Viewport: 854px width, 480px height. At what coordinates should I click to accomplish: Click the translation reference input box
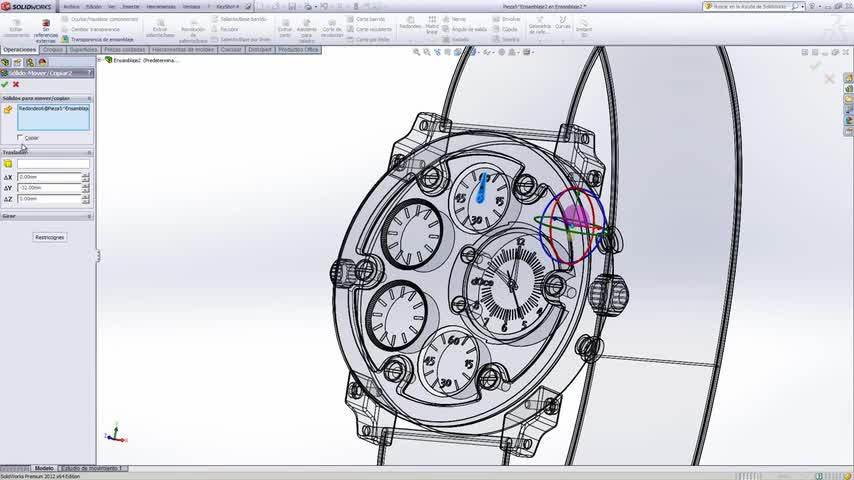(x=53, y=164)
